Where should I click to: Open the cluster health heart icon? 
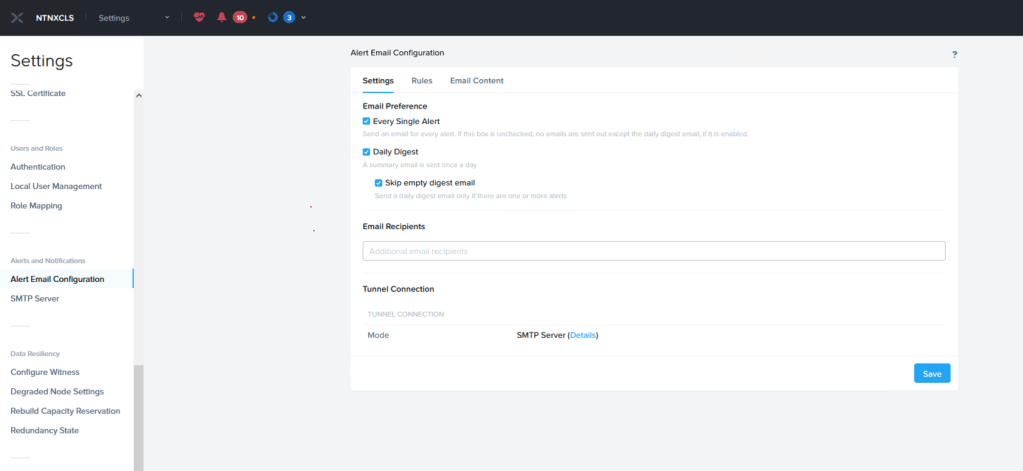click(199, 17)
